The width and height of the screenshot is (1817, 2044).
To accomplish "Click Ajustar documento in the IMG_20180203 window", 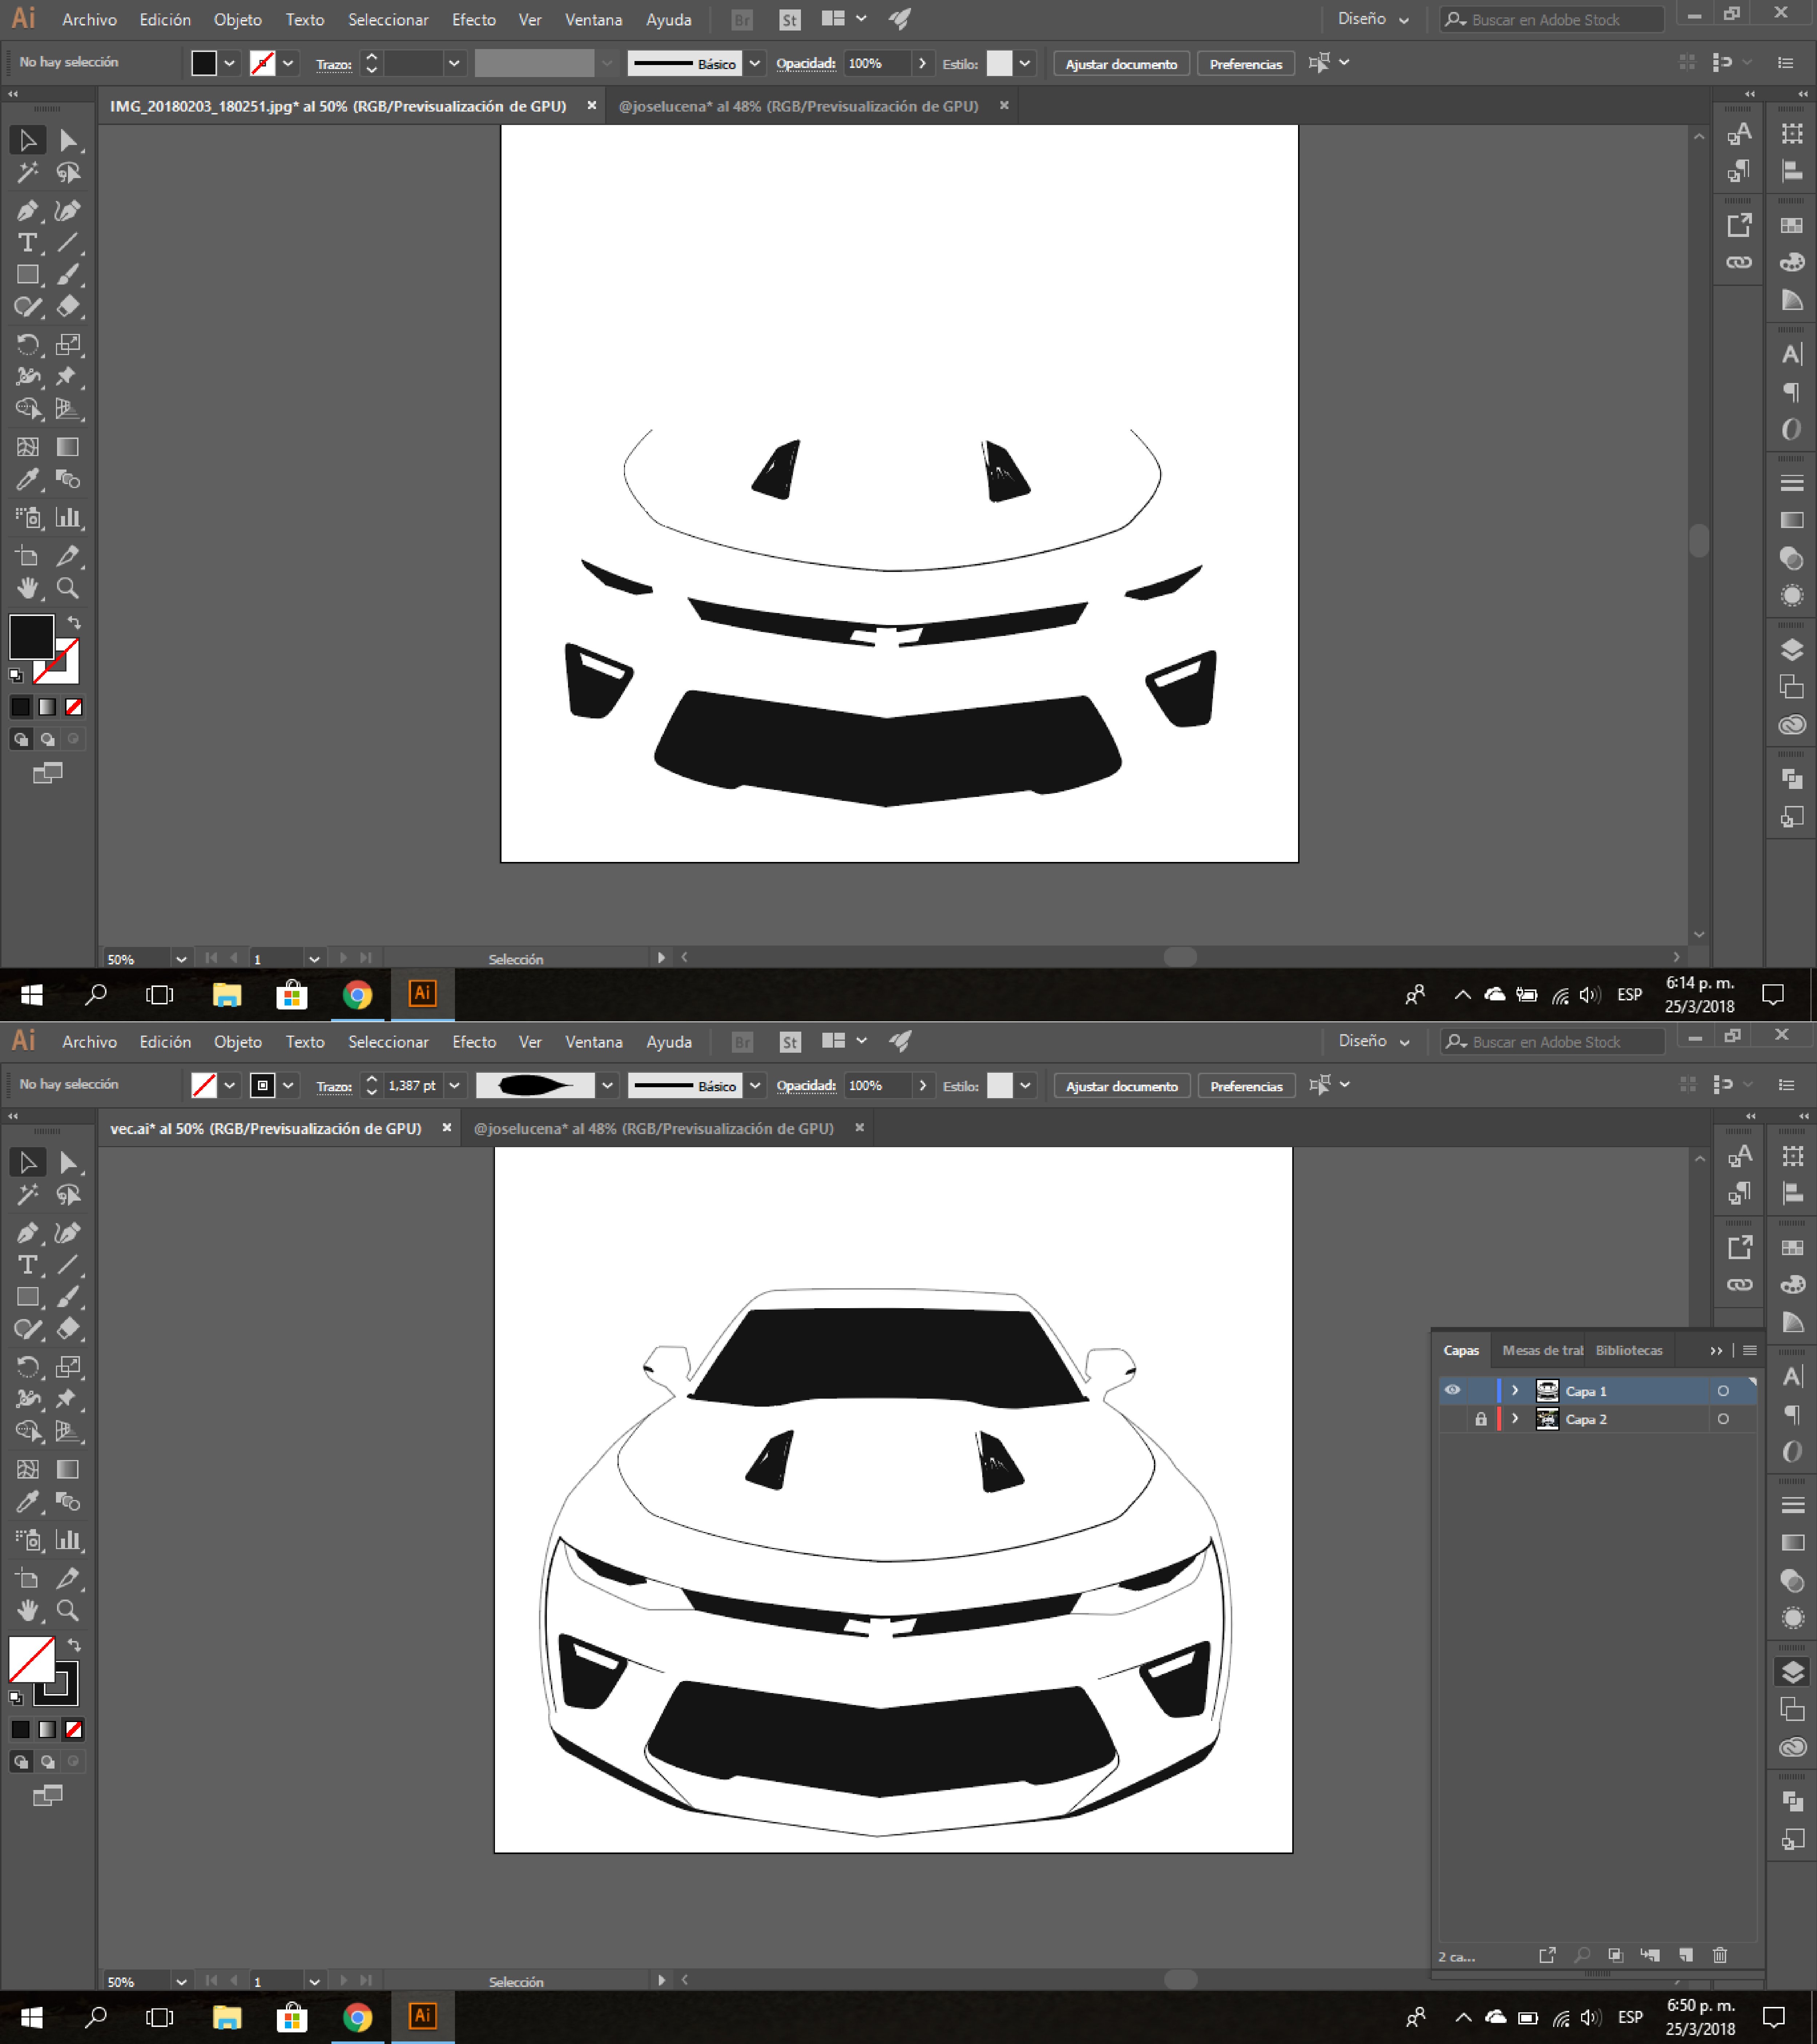I will [1121, 64].
